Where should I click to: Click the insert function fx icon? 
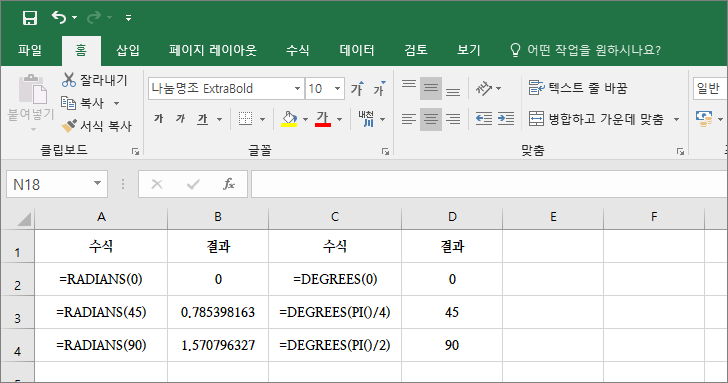point(229,184)
